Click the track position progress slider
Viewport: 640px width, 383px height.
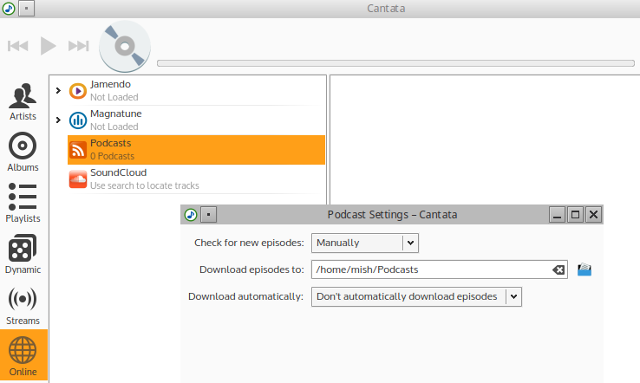click(396, 63)
